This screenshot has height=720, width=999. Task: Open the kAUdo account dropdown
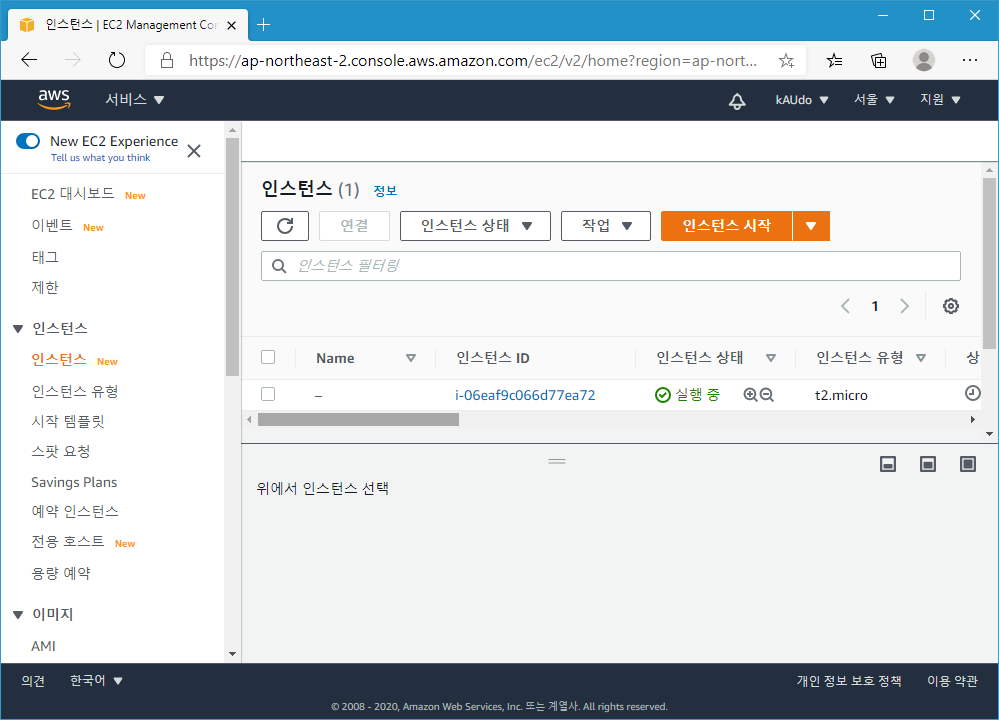click(x=801, y=100)
